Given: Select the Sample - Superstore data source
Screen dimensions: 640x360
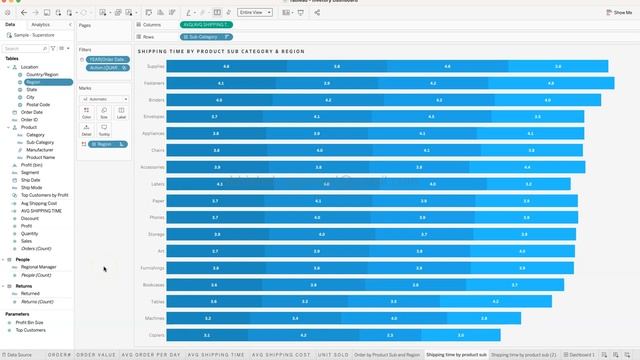Looking at the screenshot, I should [x=31, y=35].
